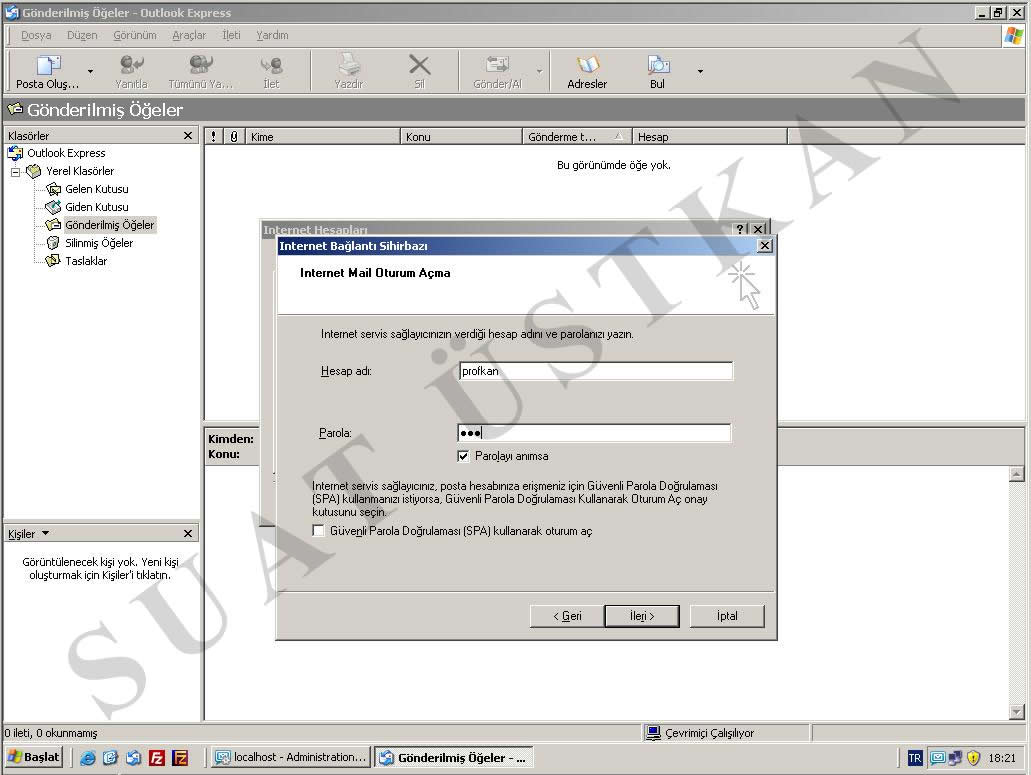The width and height of the screenshot is (1031, 775).
Task: Open the Gönder/Al dropdown arrow
Action: pos(539,71)
